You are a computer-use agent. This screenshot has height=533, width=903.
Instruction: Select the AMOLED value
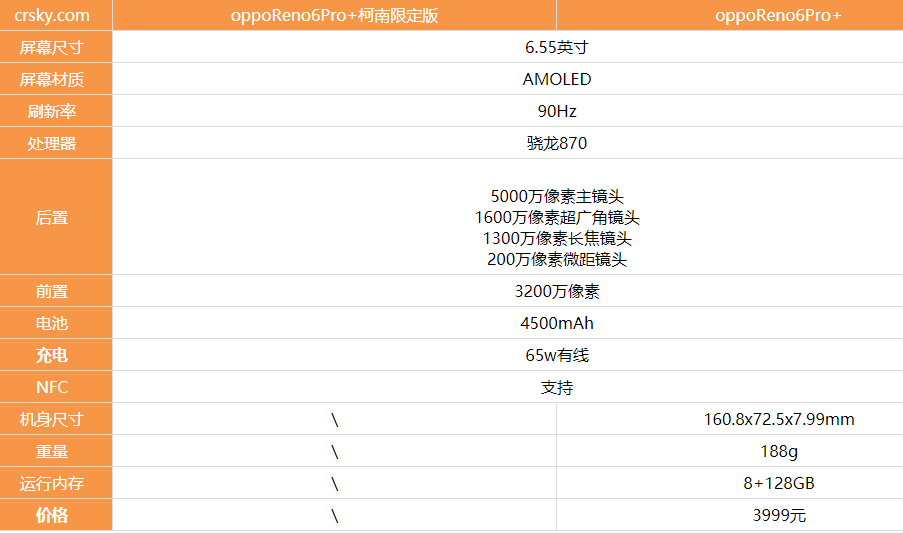coord(557,79)
